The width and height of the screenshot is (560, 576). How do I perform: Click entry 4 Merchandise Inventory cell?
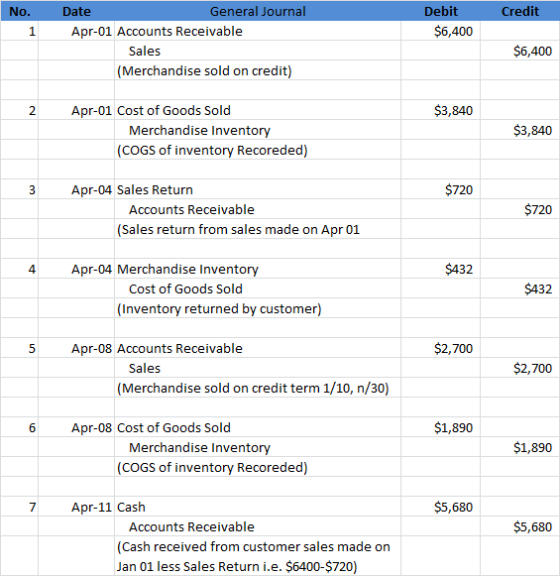coord(258,269)
